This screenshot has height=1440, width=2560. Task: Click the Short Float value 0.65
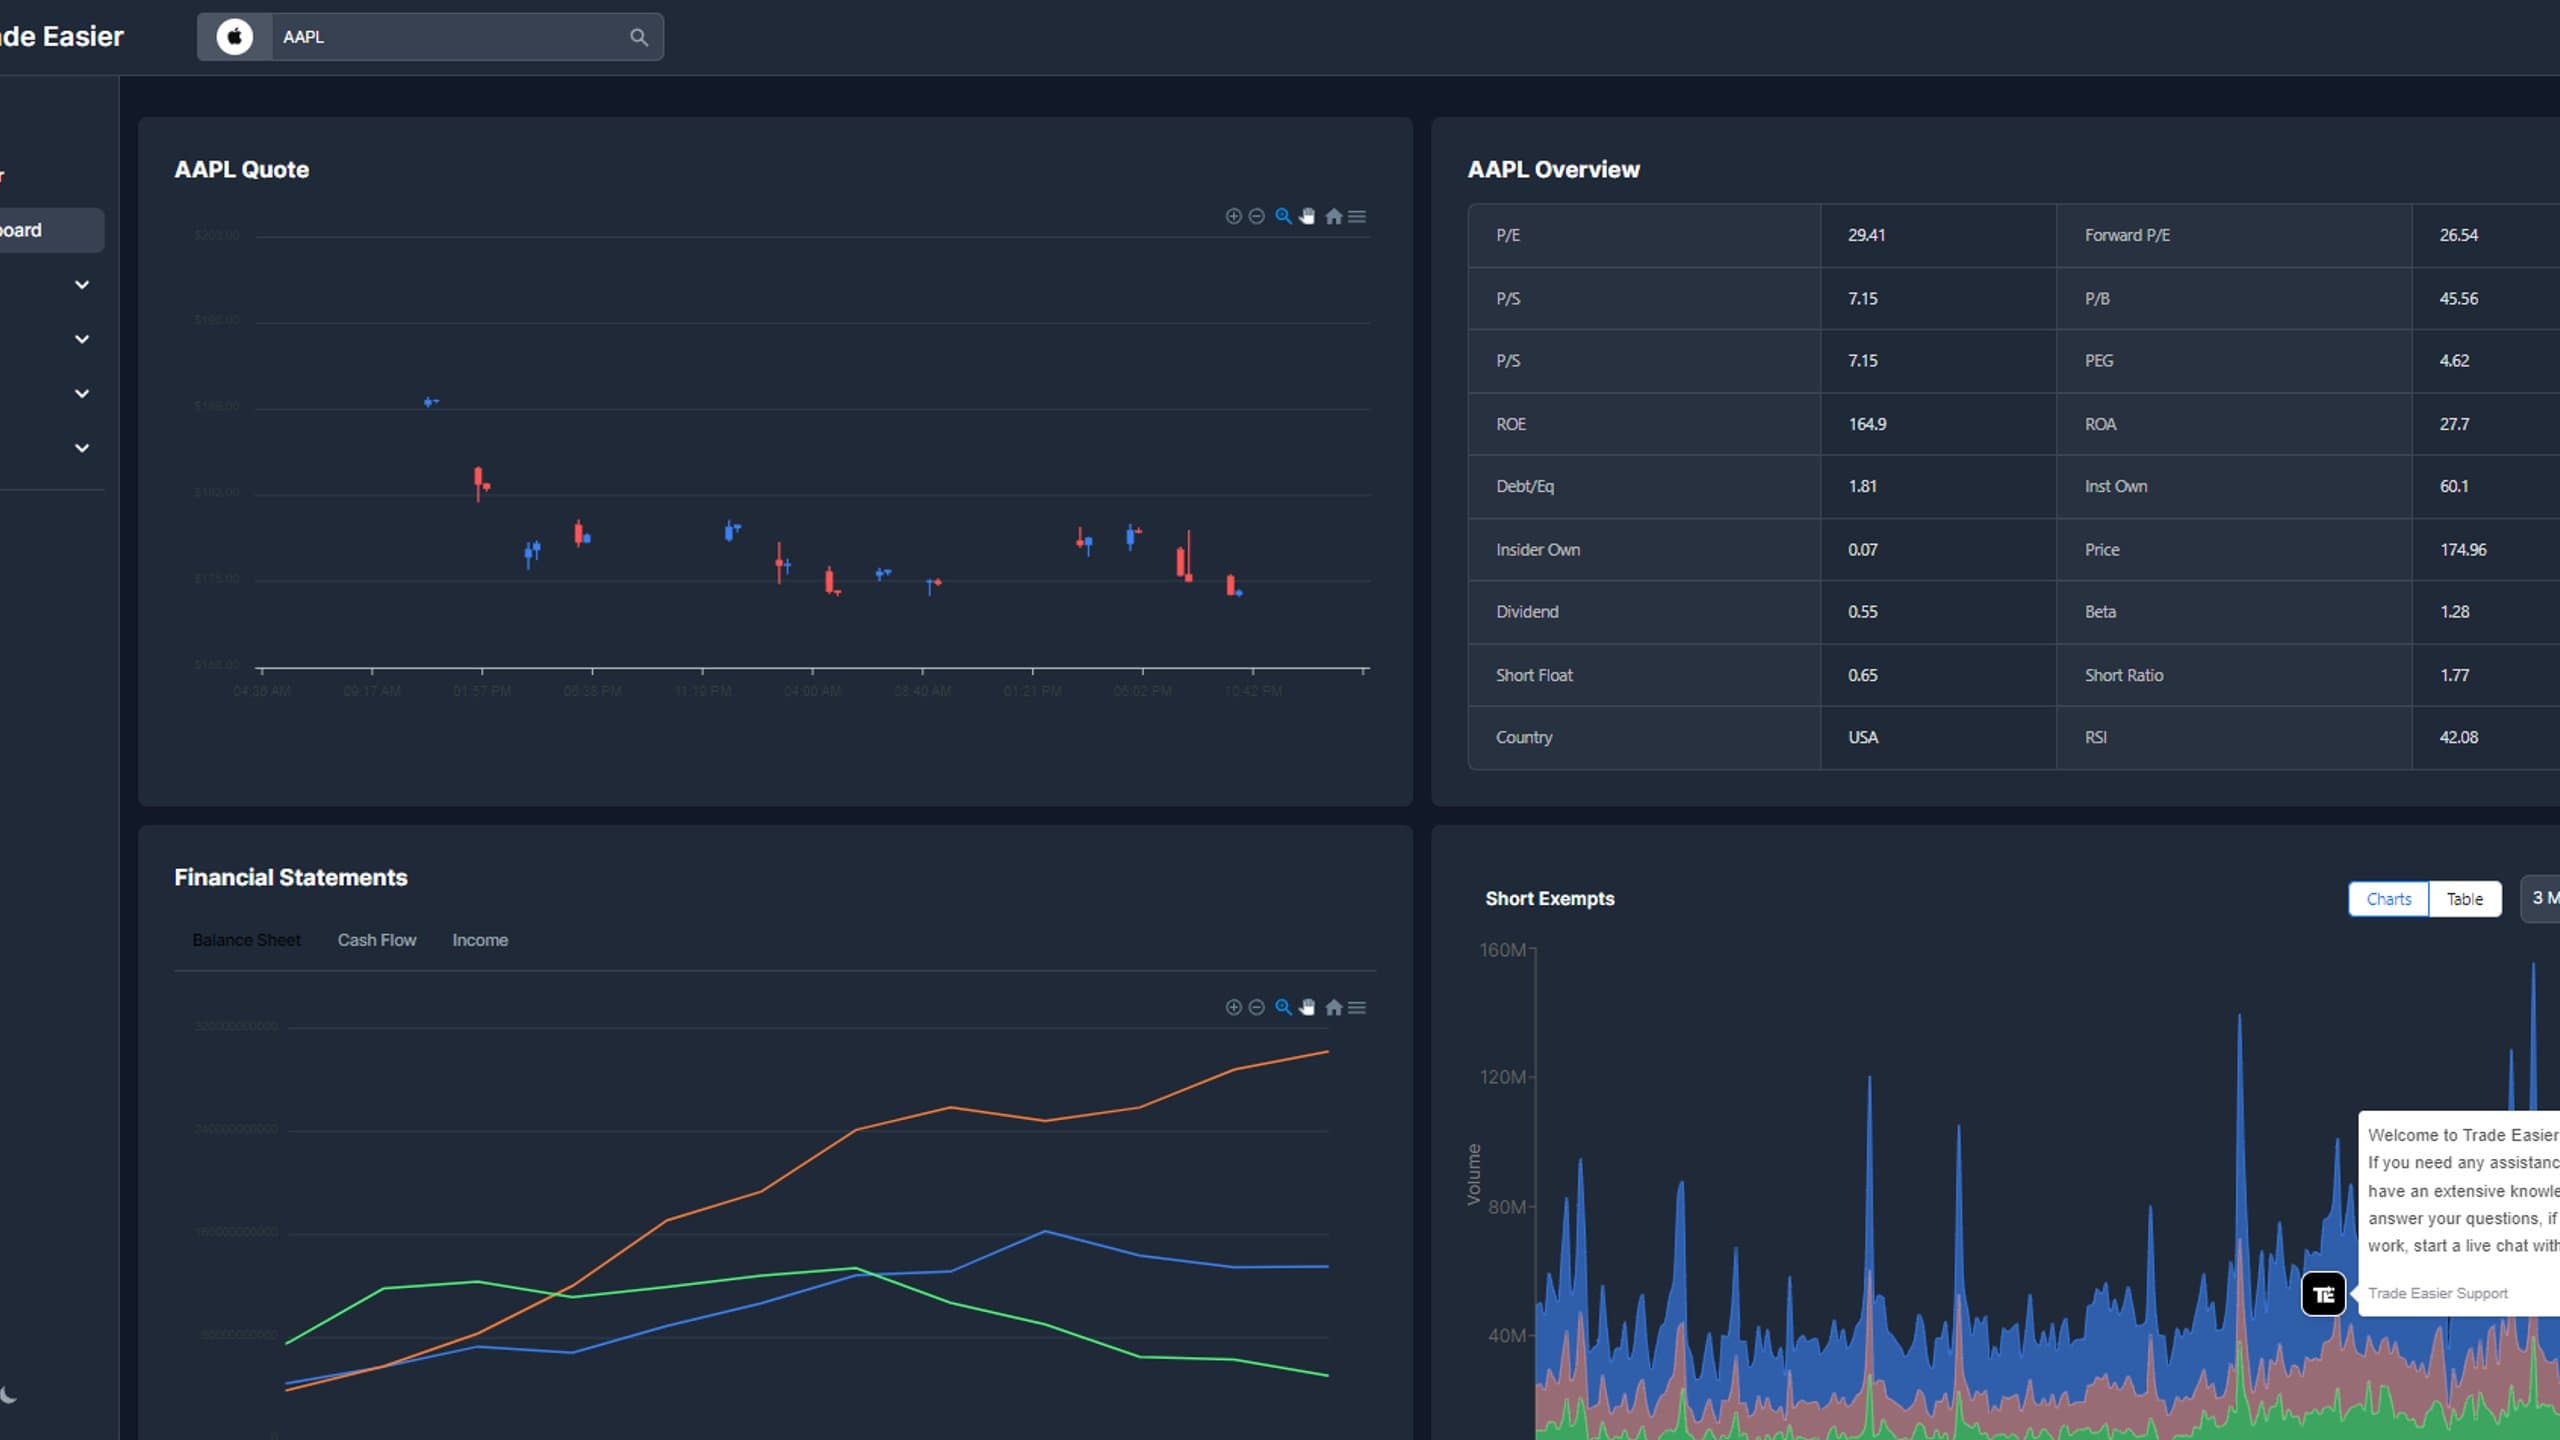1862,675
